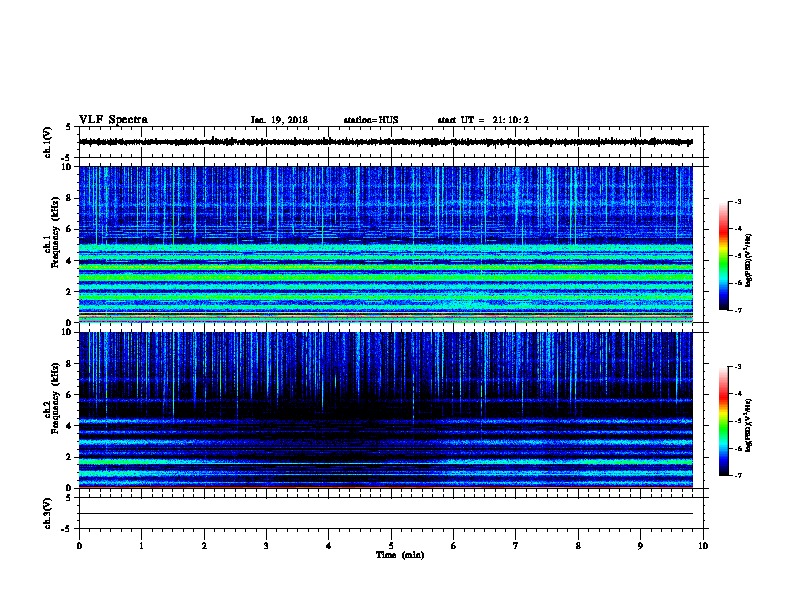This screenshot has width=792, height=612.
Task: Select the date text "Jan. 19, 2018"
Action: [279, 120]
